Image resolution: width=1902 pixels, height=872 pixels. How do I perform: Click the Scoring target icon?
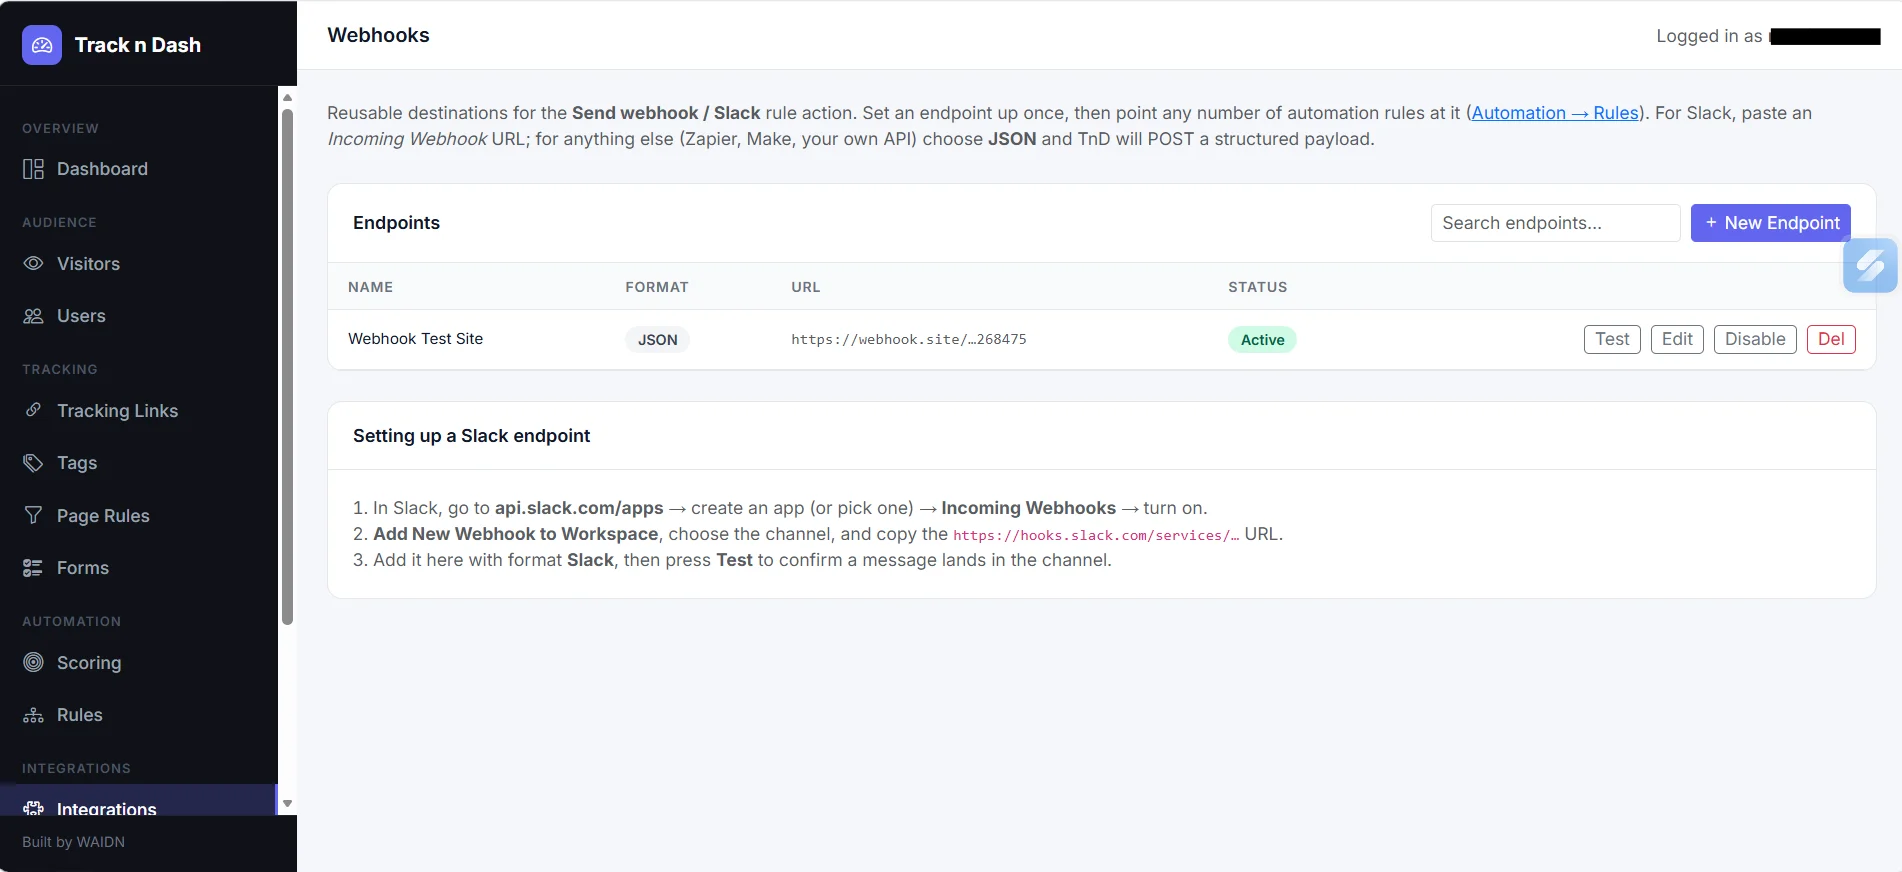[x=33, y=662]
